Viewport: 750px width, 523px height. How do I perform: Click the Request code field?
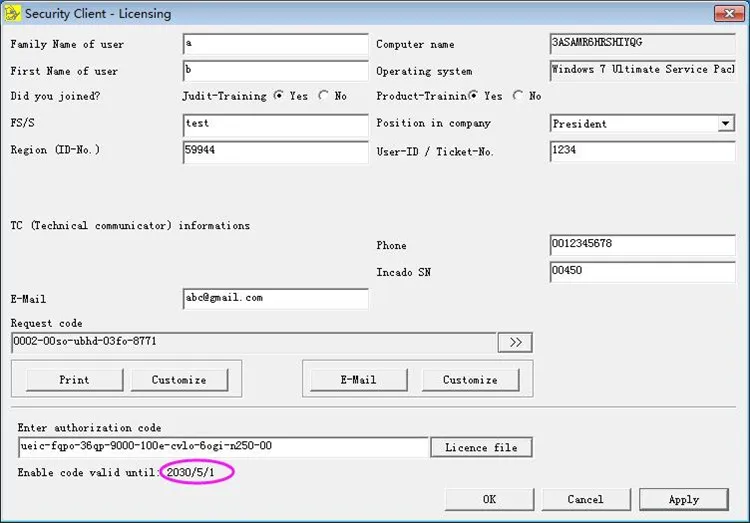pos(254,342)
